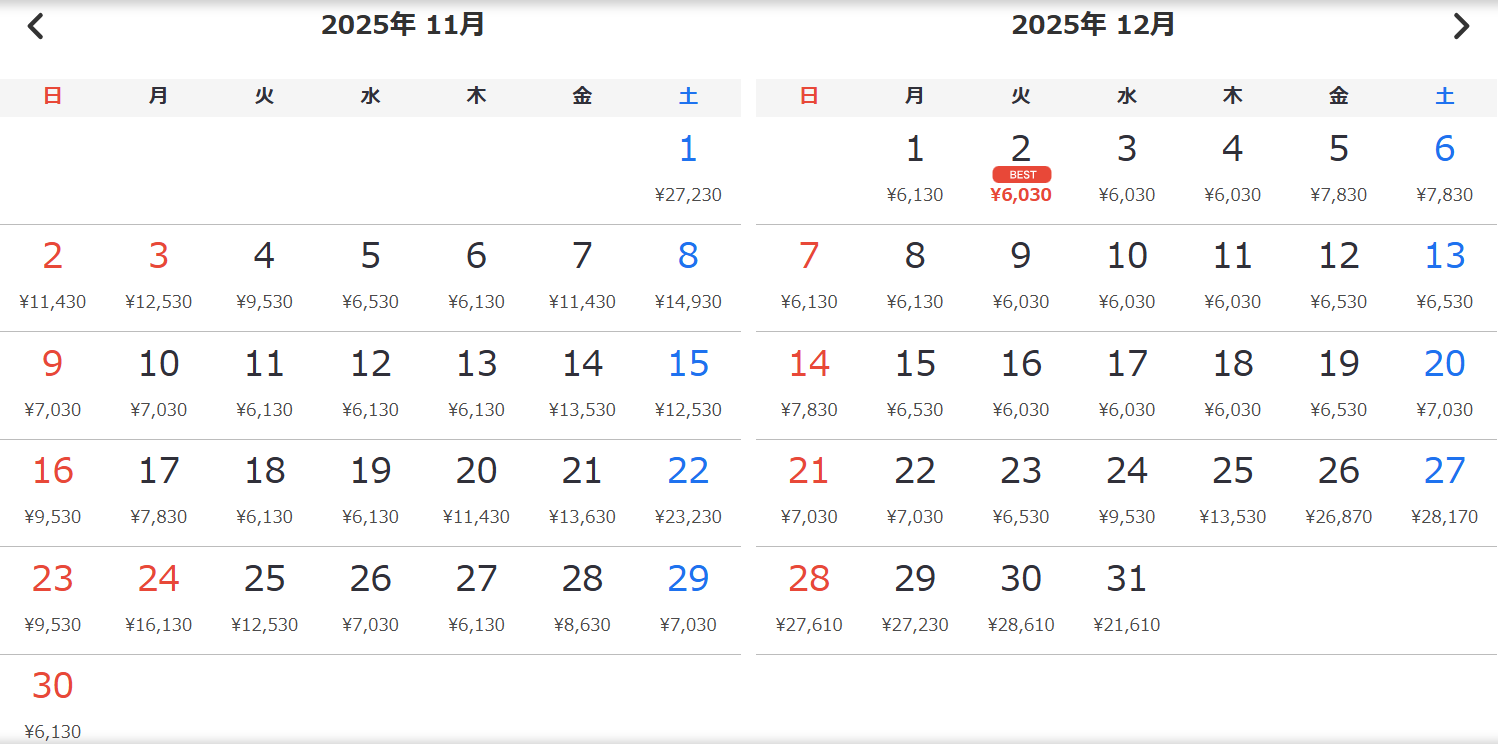
Task: Select December 27 priced at ¥28,170
Action: click(x=1444, y=491)
